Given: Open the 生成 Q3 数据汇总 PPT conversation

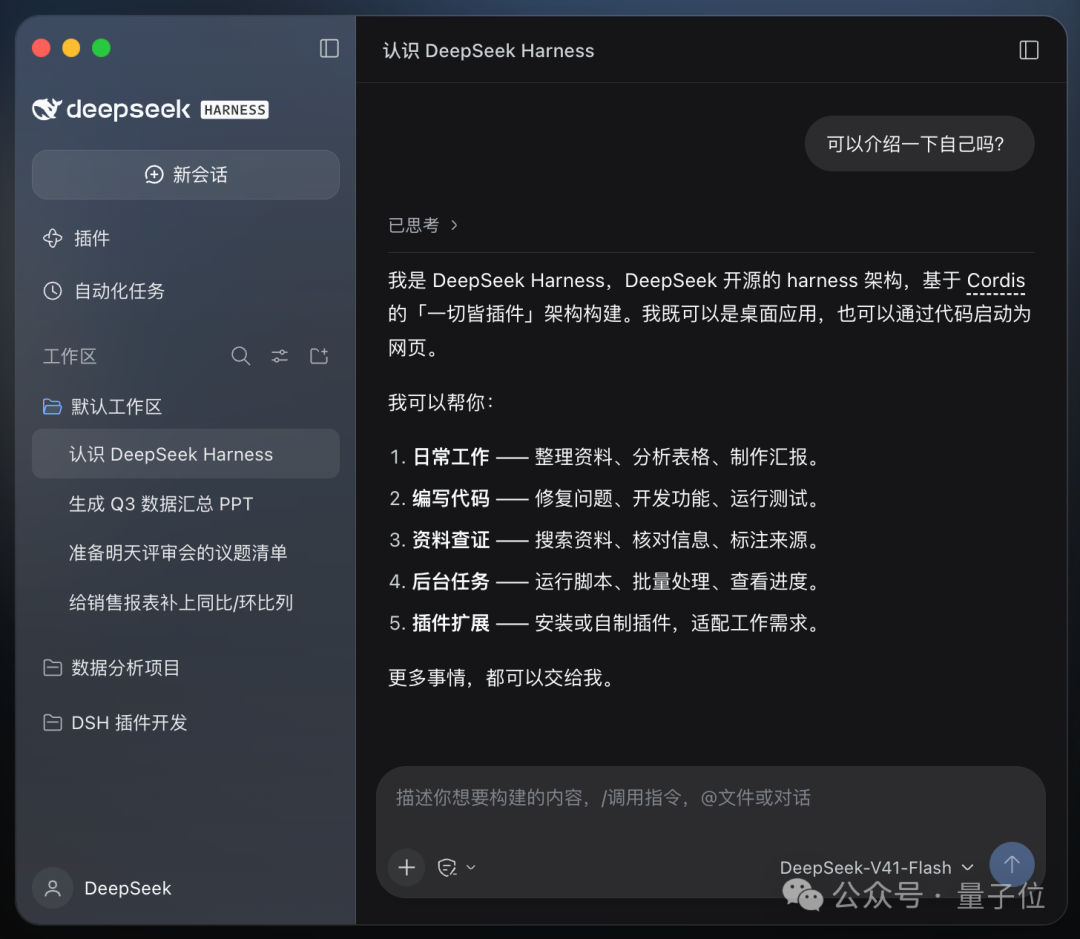Looking at the screenshot, I should point(161,504).
